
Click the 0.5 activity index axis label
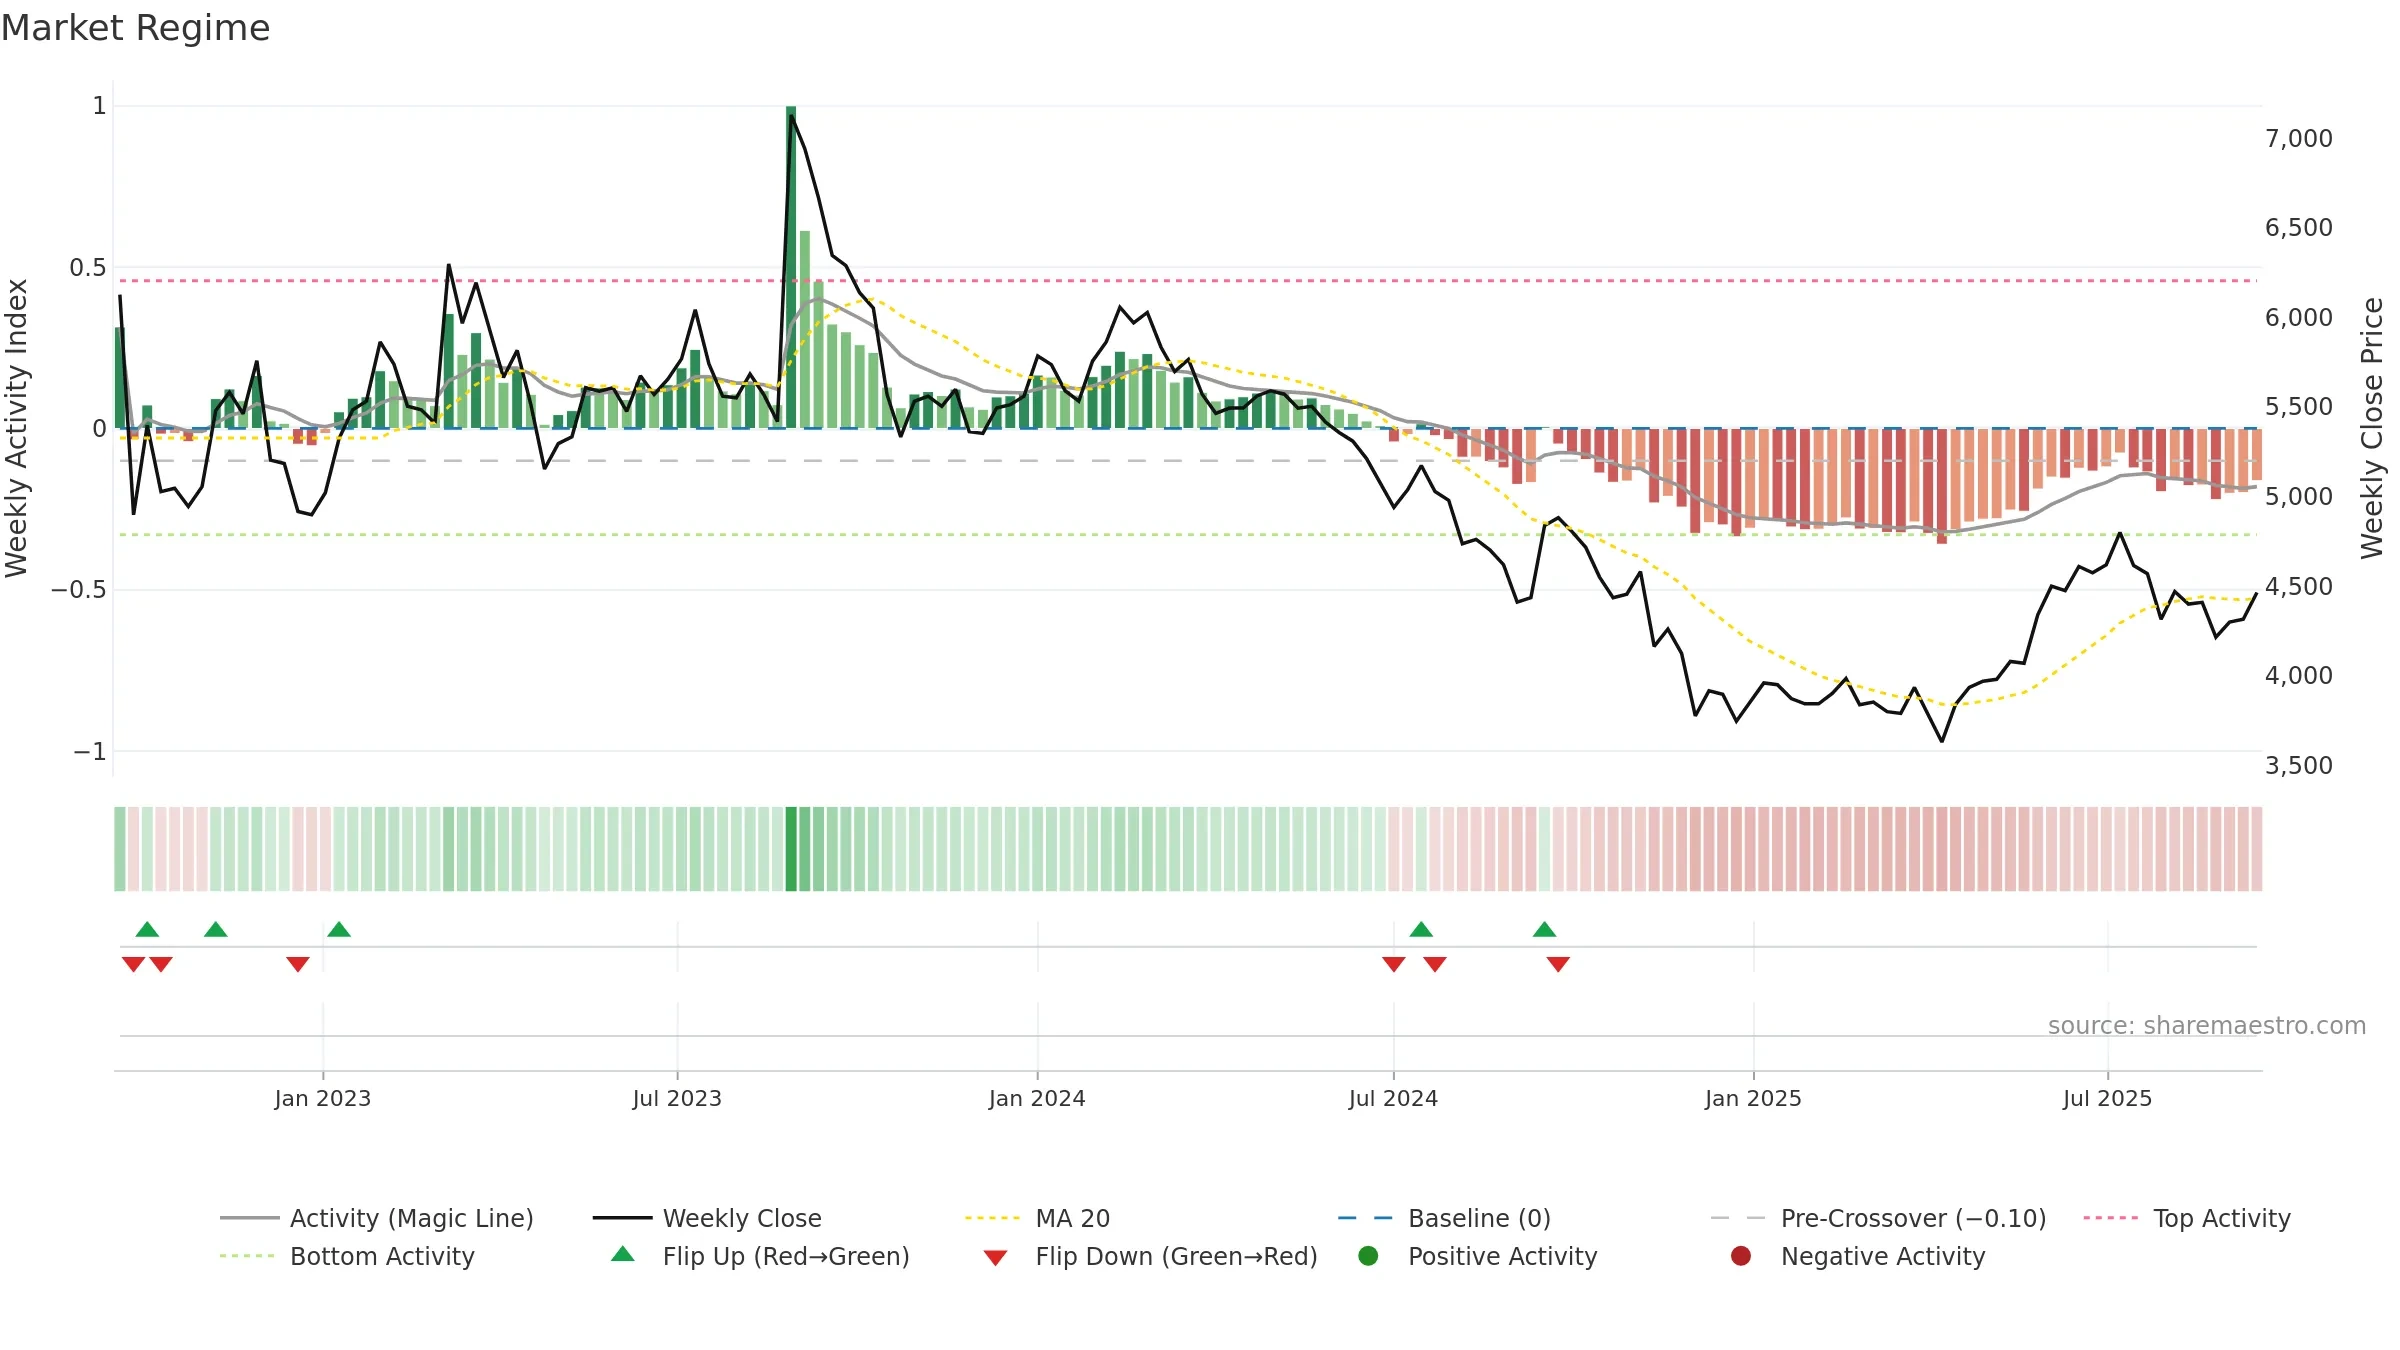coord(88,267)
